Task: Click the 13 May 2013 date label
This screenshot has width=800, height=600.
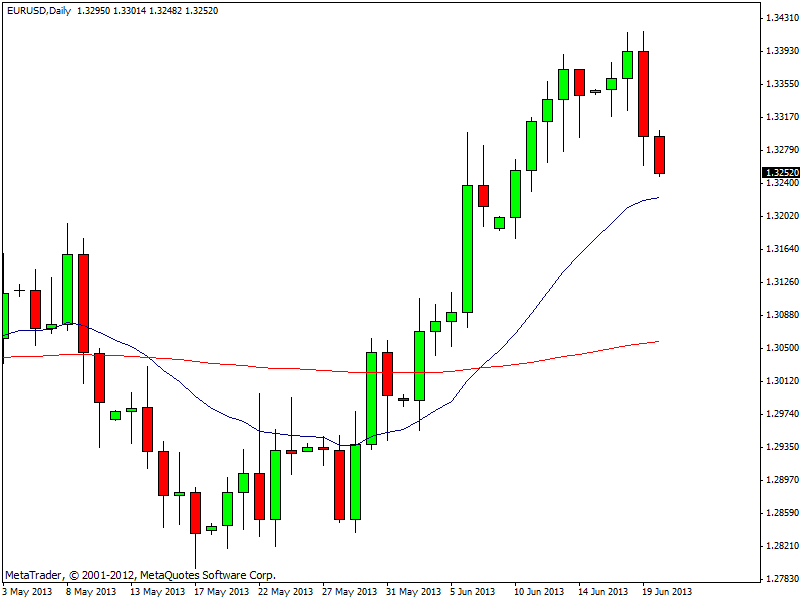Action: (x=159, y=591)
